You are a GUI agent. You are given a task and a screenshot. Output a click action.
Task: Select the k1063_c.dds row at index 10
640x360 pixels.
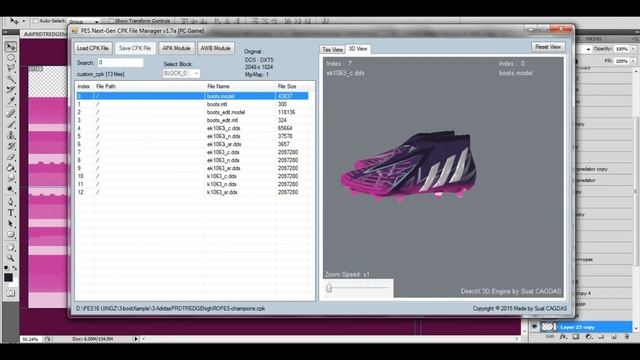[x=192, y=176]
